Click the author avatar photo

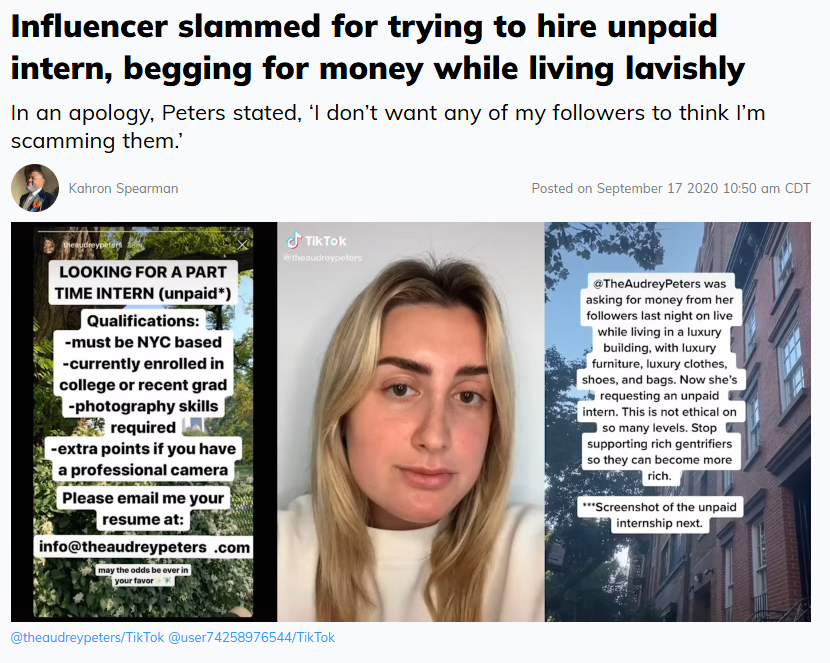coord(35,188)
